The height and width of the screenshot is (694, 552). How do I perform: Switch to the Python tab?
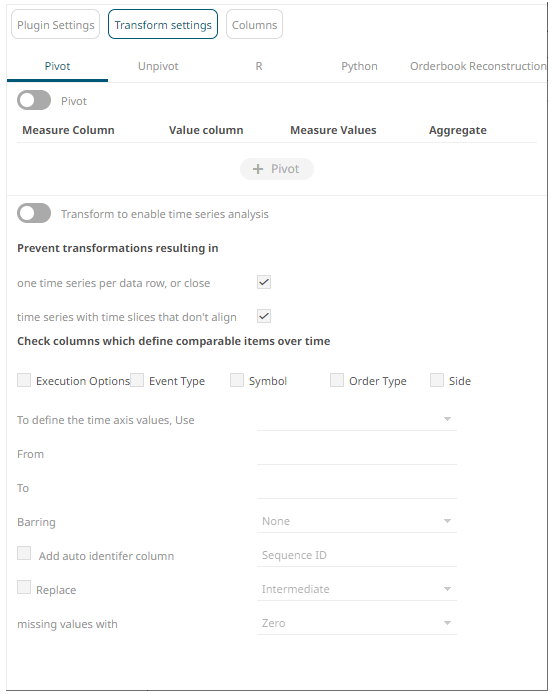[x=359, y=66]
